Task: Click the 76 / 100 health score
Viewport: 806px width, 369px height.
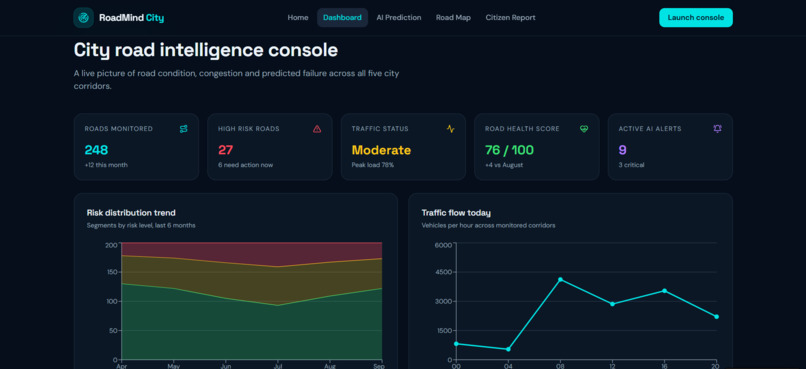Action: (x=509, y=150)
